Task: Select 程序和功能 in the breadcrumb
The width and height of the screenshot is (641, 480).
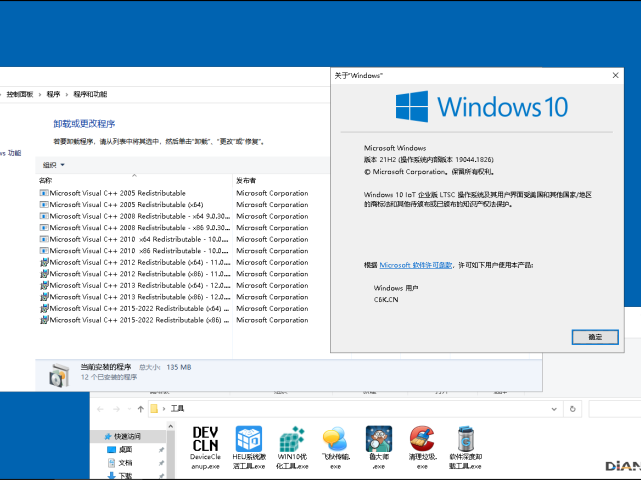Action: click(x=90, y=94)
